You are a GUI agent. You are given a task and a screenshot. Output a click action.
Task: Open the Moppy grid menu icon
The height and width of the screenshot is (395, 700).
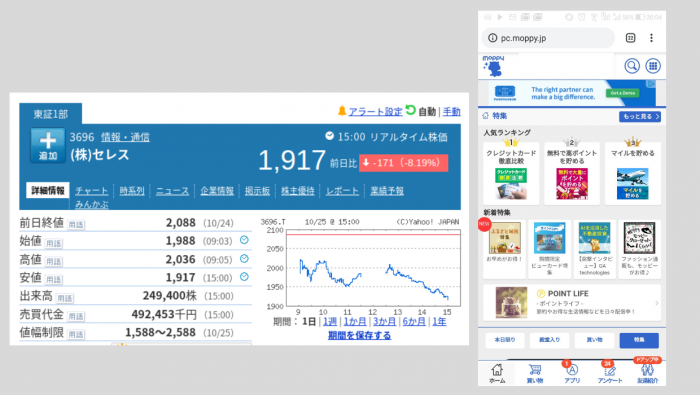[x=653, y=66]
